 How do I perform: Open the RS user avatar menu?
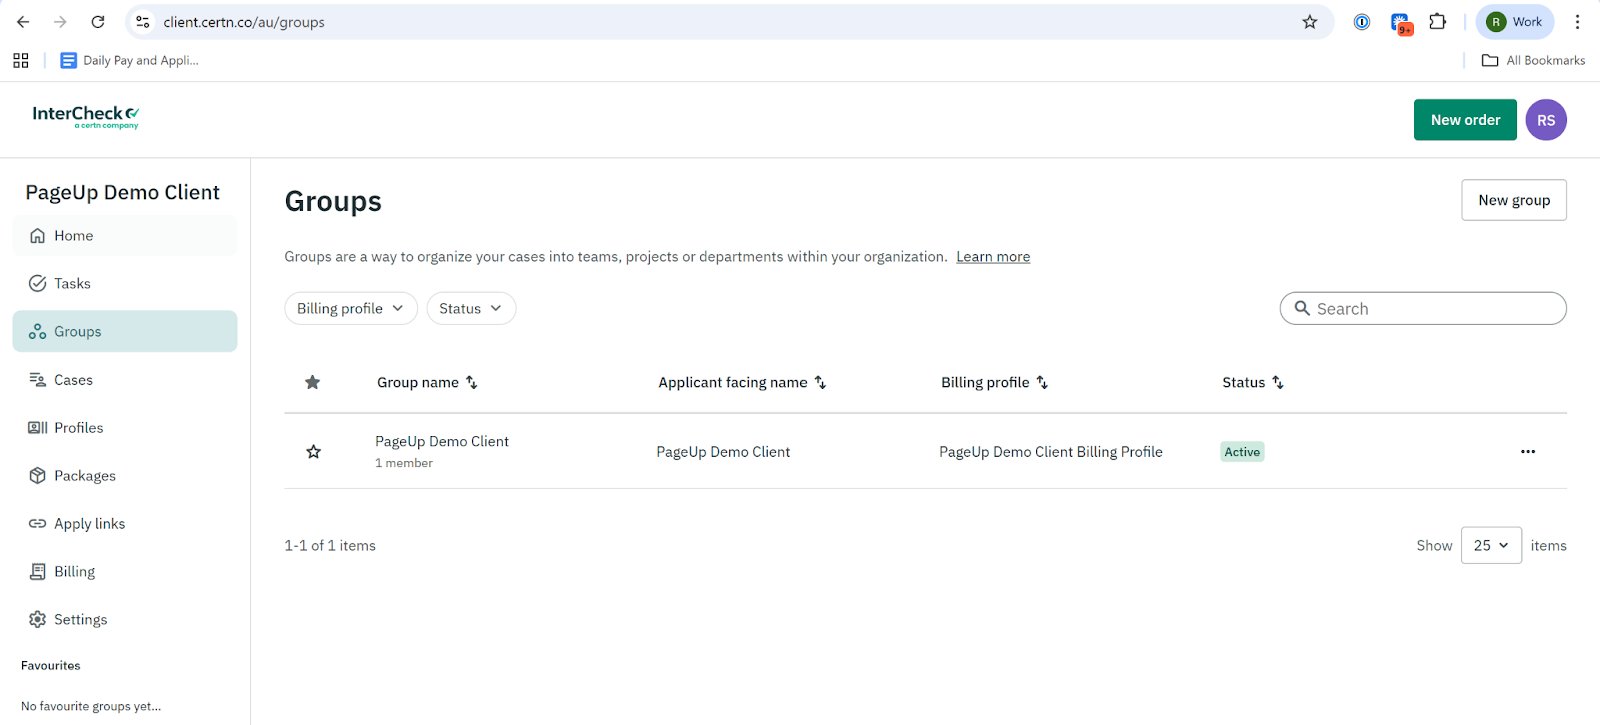[x=1545, y=120]
